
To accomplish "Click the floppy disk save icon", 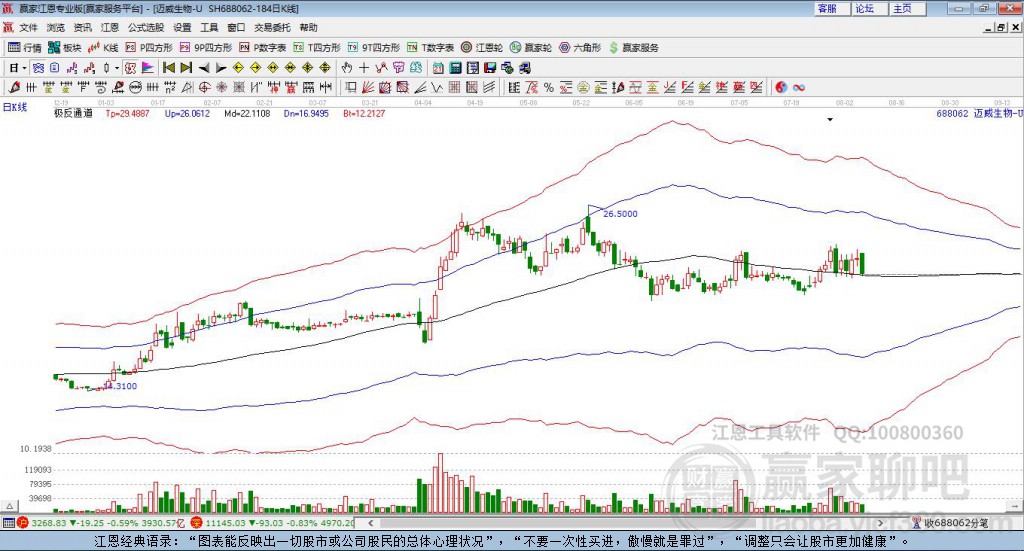I will [490, 67].
